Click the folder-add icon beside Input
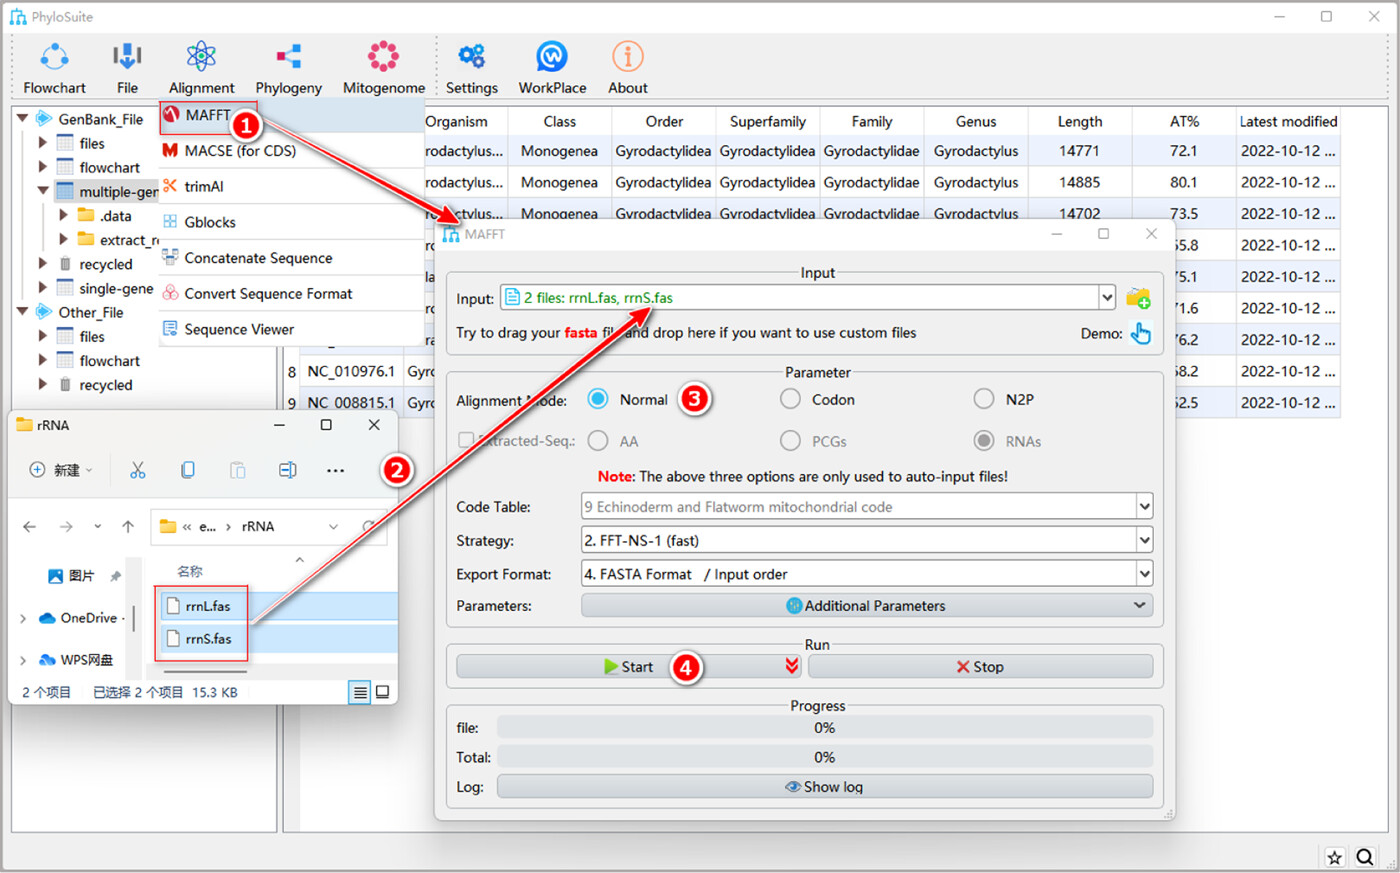 1138,298
